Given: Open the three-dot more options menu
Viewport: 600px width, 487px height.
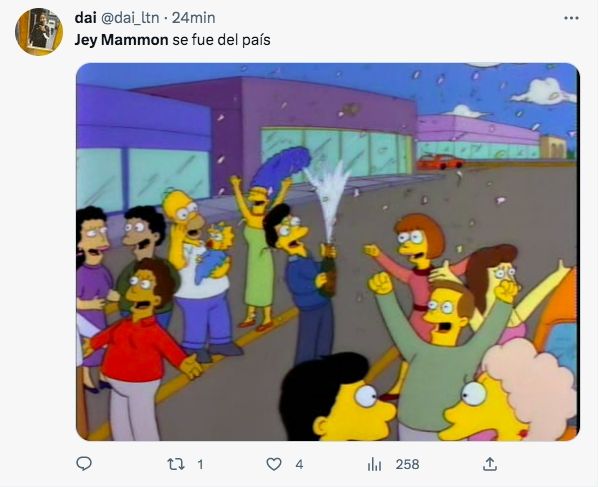Looking at the screenshot, I should (571, 18).
